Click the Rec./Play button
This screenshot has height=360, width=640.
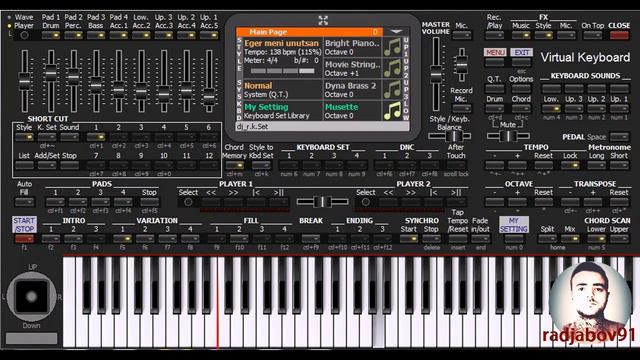494,35
